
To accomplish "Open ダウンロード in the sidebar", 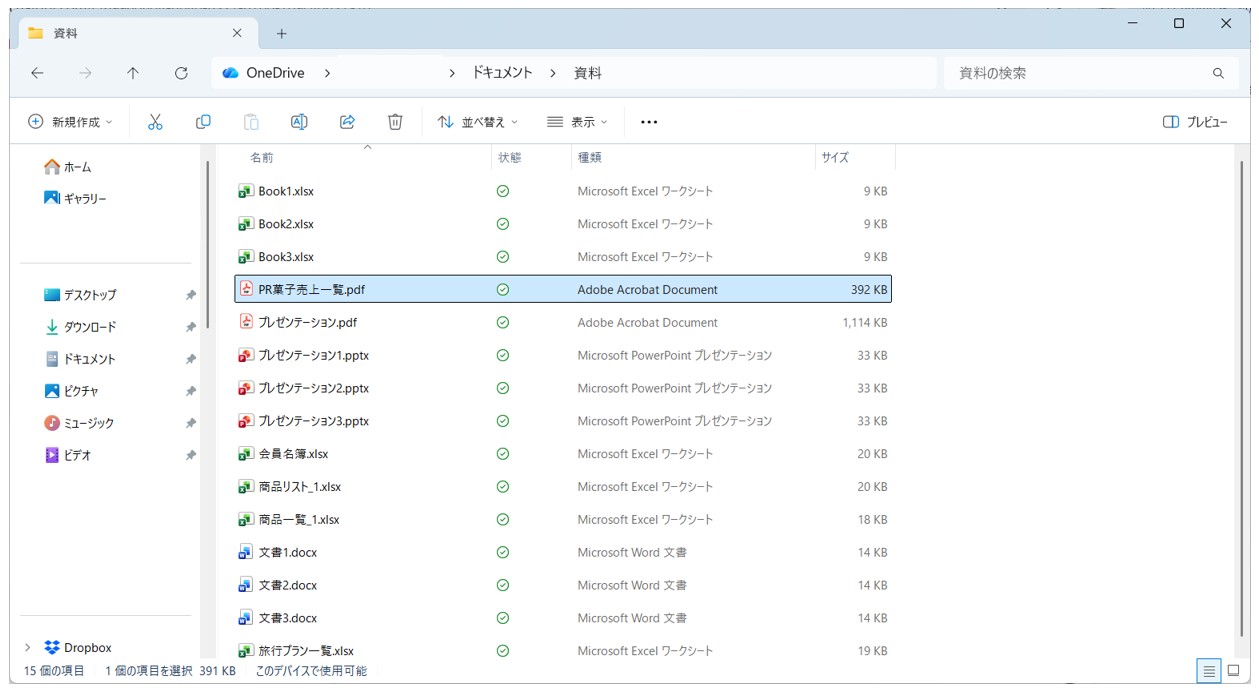I will coord(90,327).
